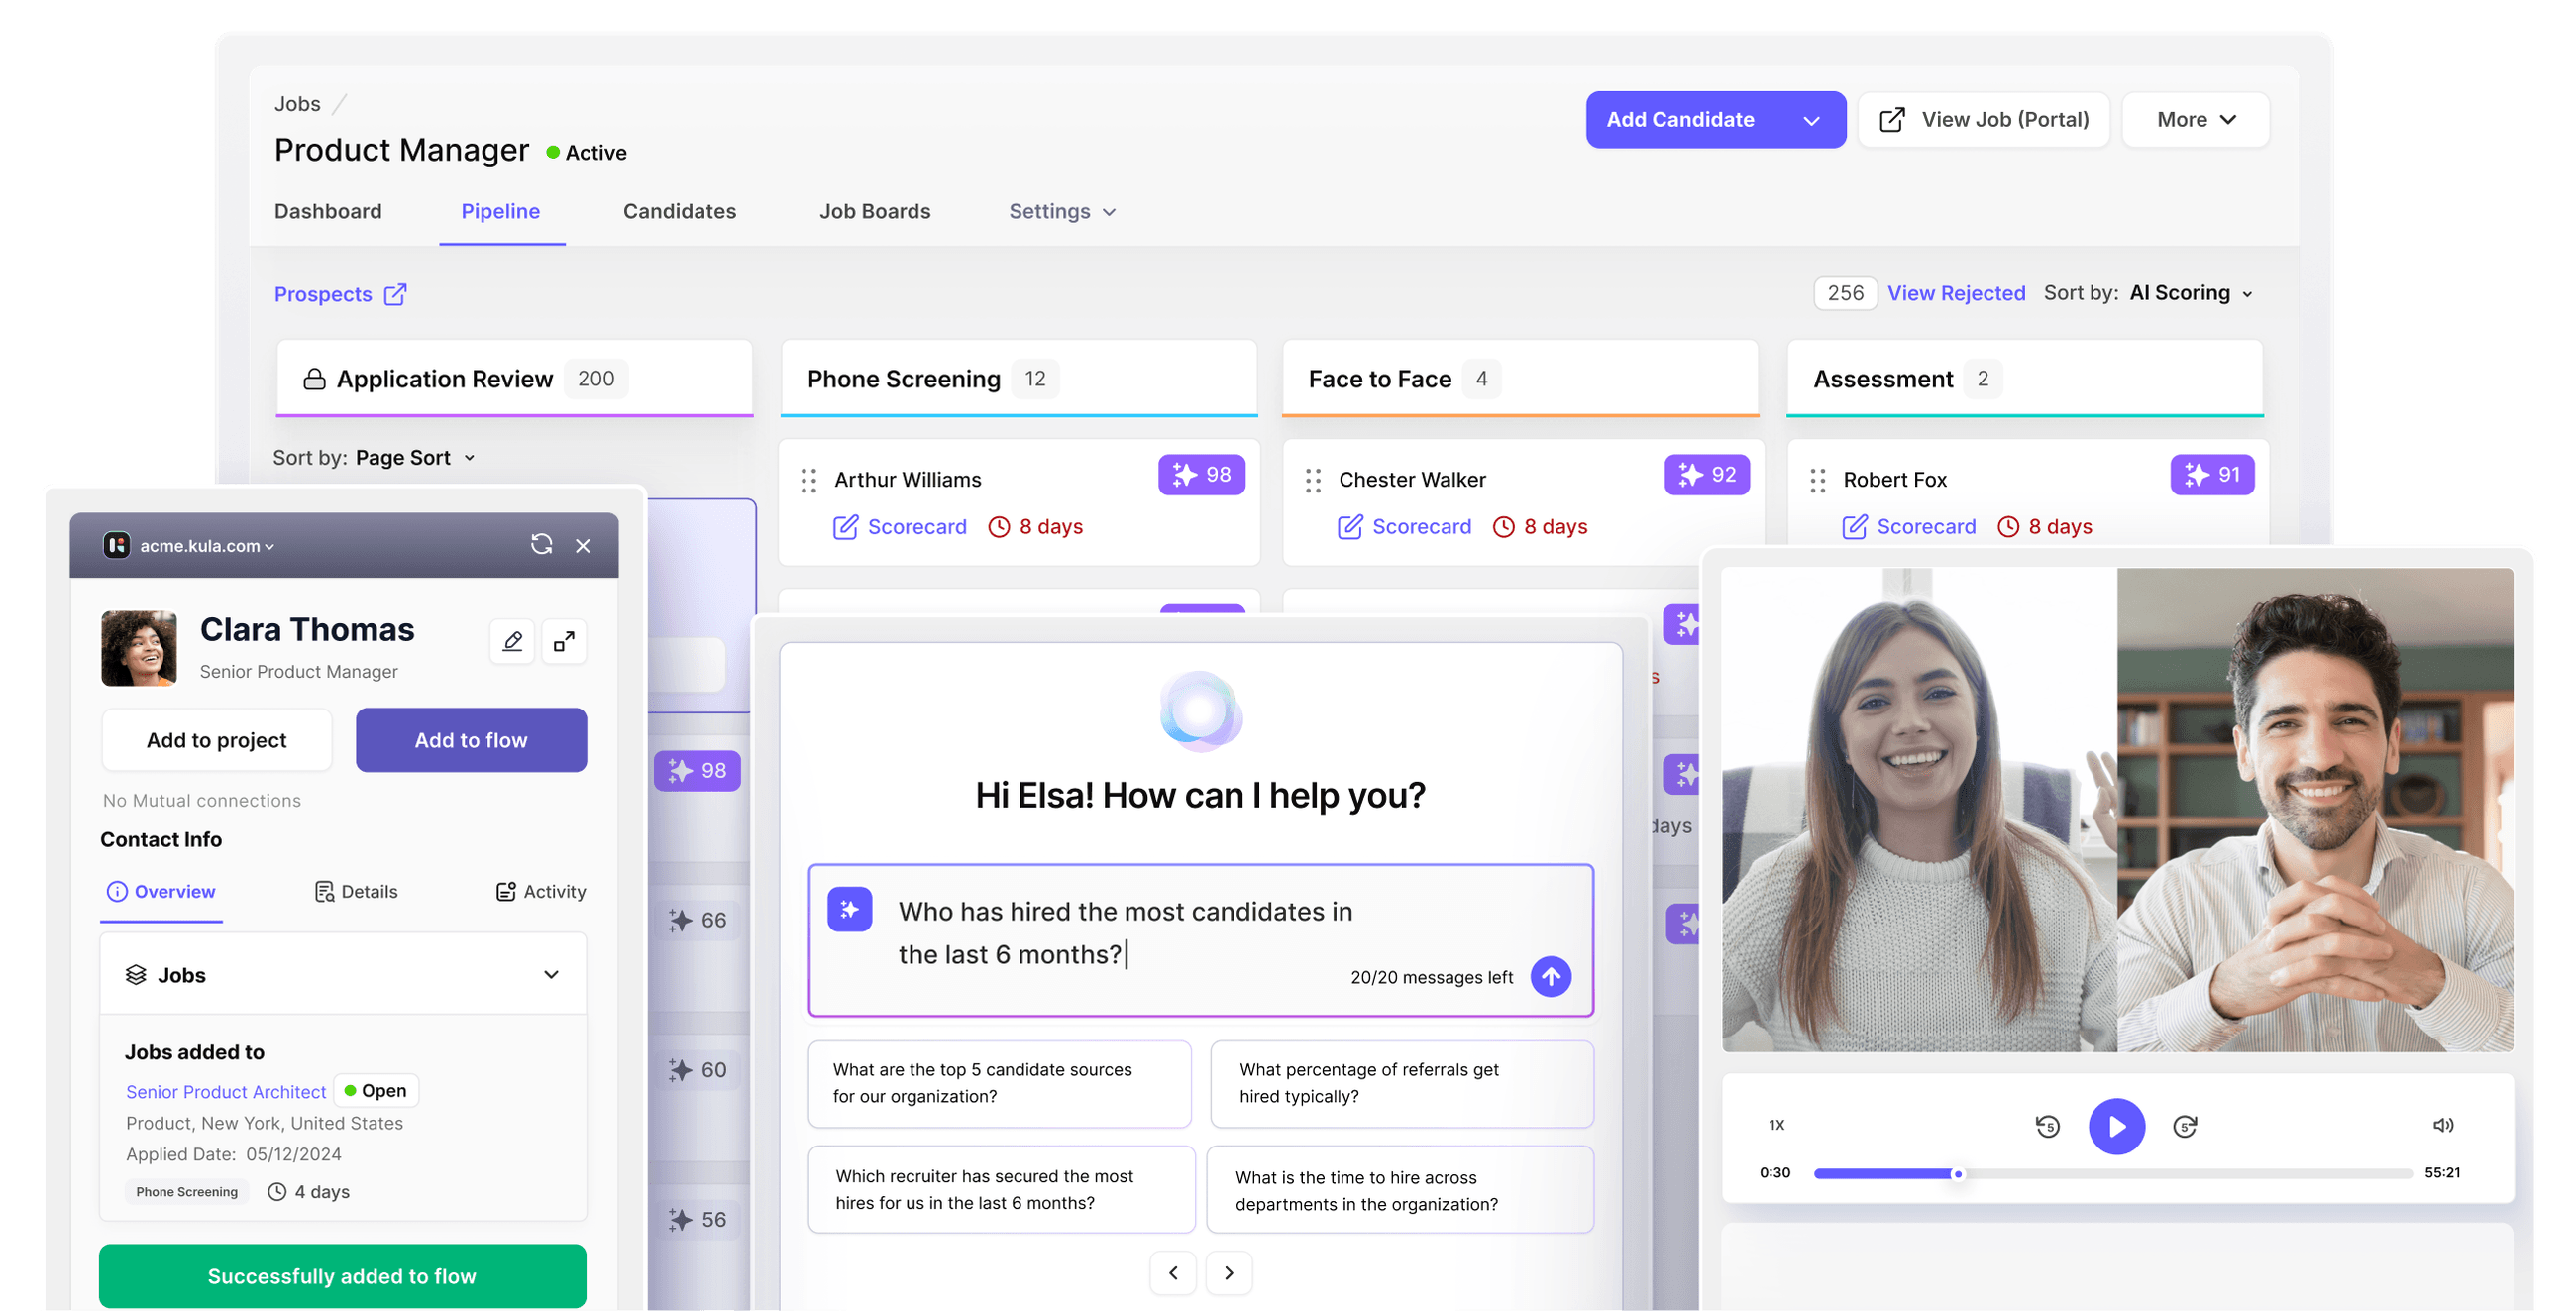Click the AI score badge beside Robert Fox
The width and height of the screenshot is (2576, 1311).
pos(2212,475)
